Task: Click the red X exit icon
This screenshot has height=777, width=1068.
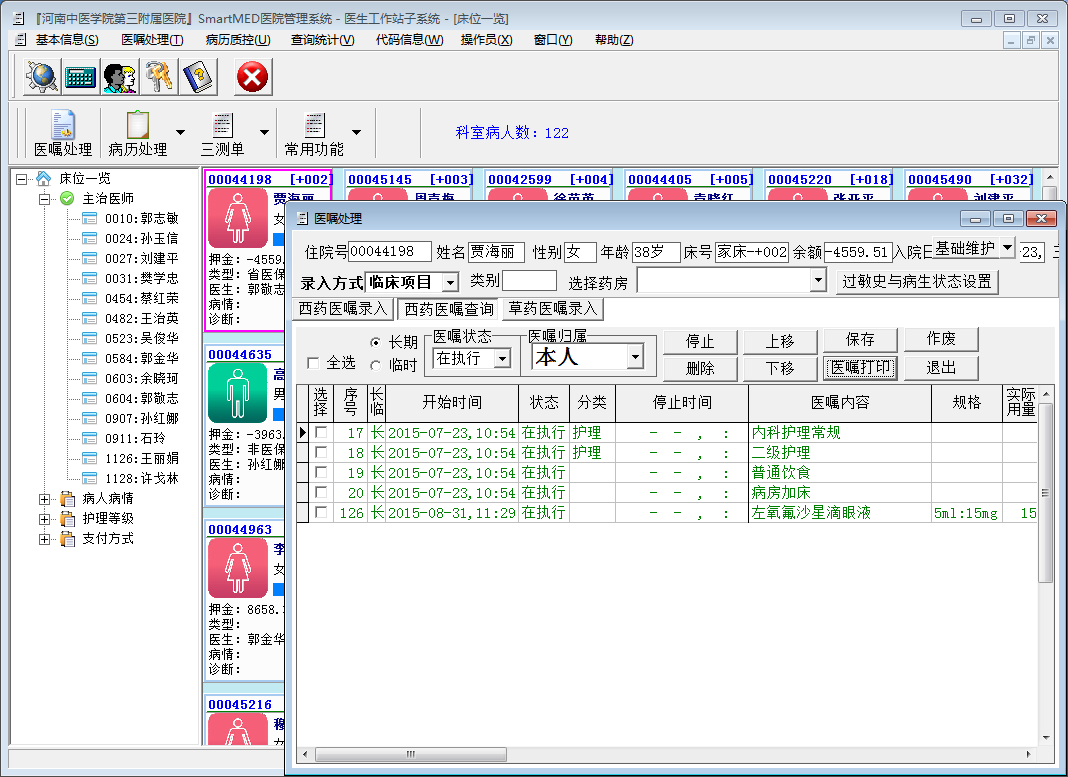Action: click(253, 76)
